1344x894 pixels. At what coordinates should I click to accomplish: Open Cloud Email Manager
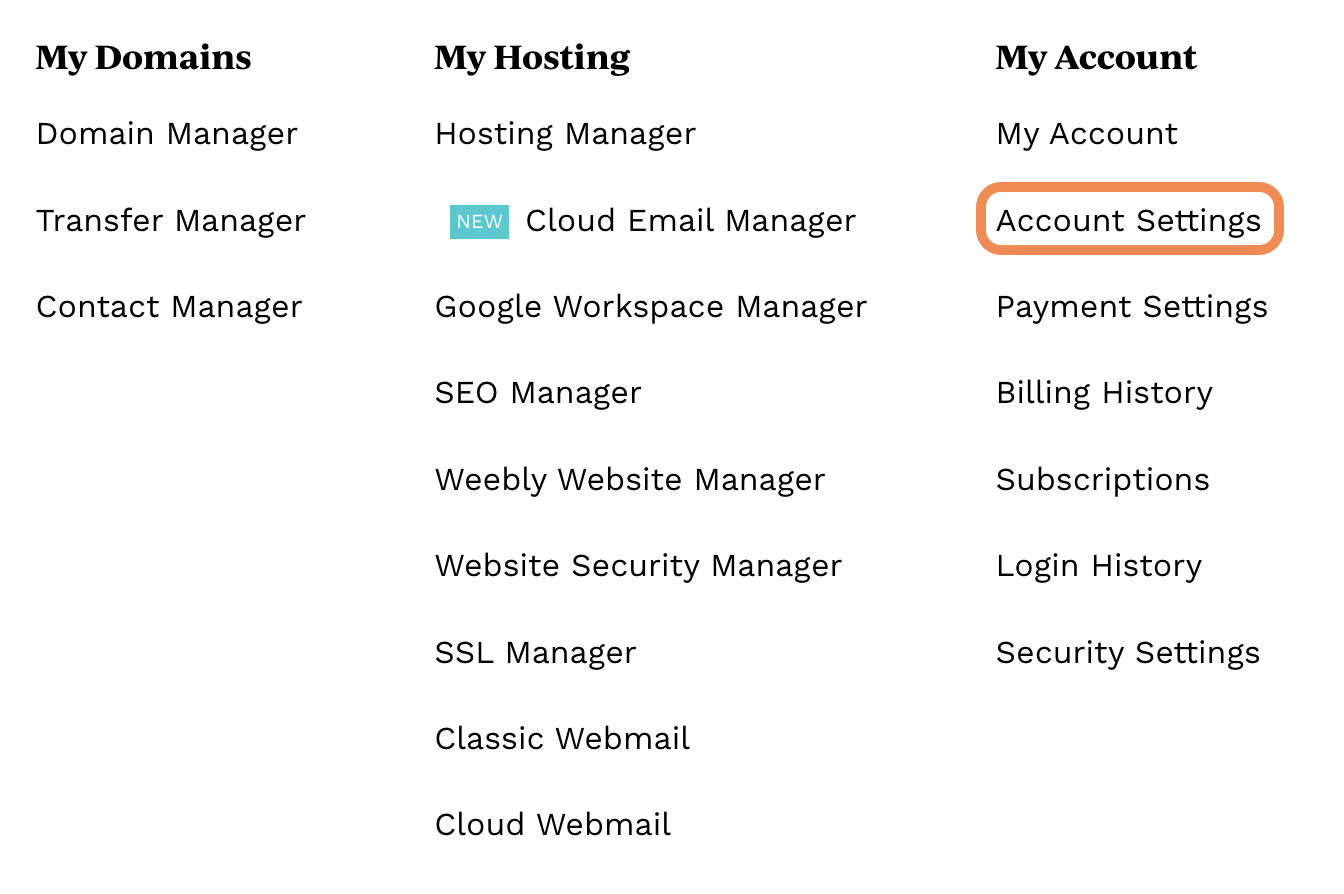(x=690, y=220)
